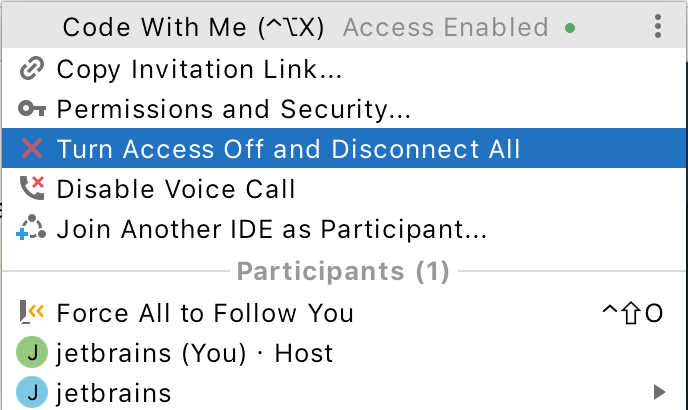The width and height of the screenshot is (688, 410).
Task: Select Copy Invitation Link menu entry
Action: pos(200,69)
